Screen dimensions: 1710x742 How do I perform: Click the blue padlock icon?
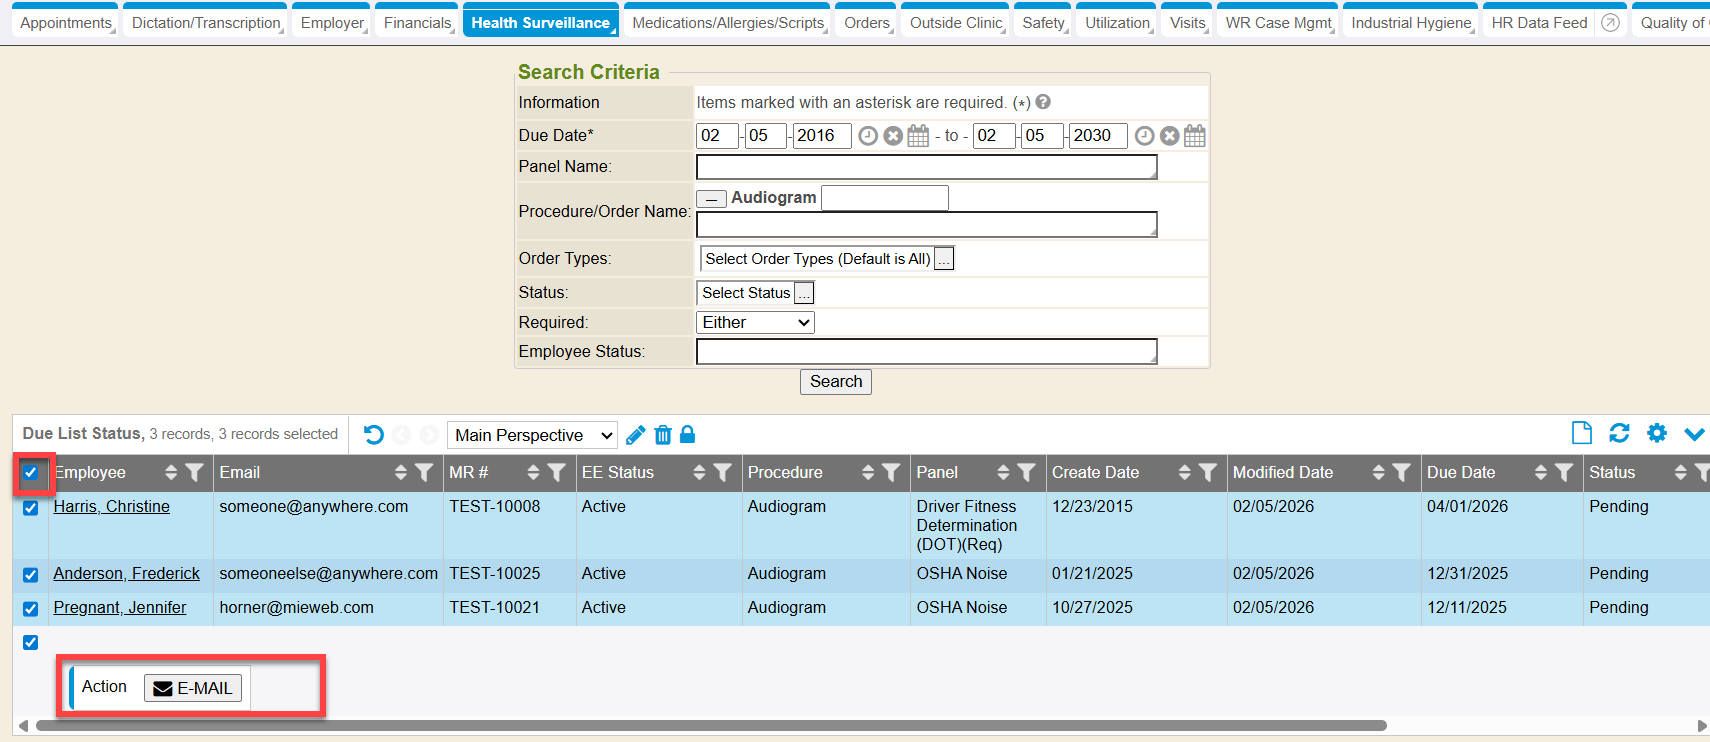pos(687,435)
